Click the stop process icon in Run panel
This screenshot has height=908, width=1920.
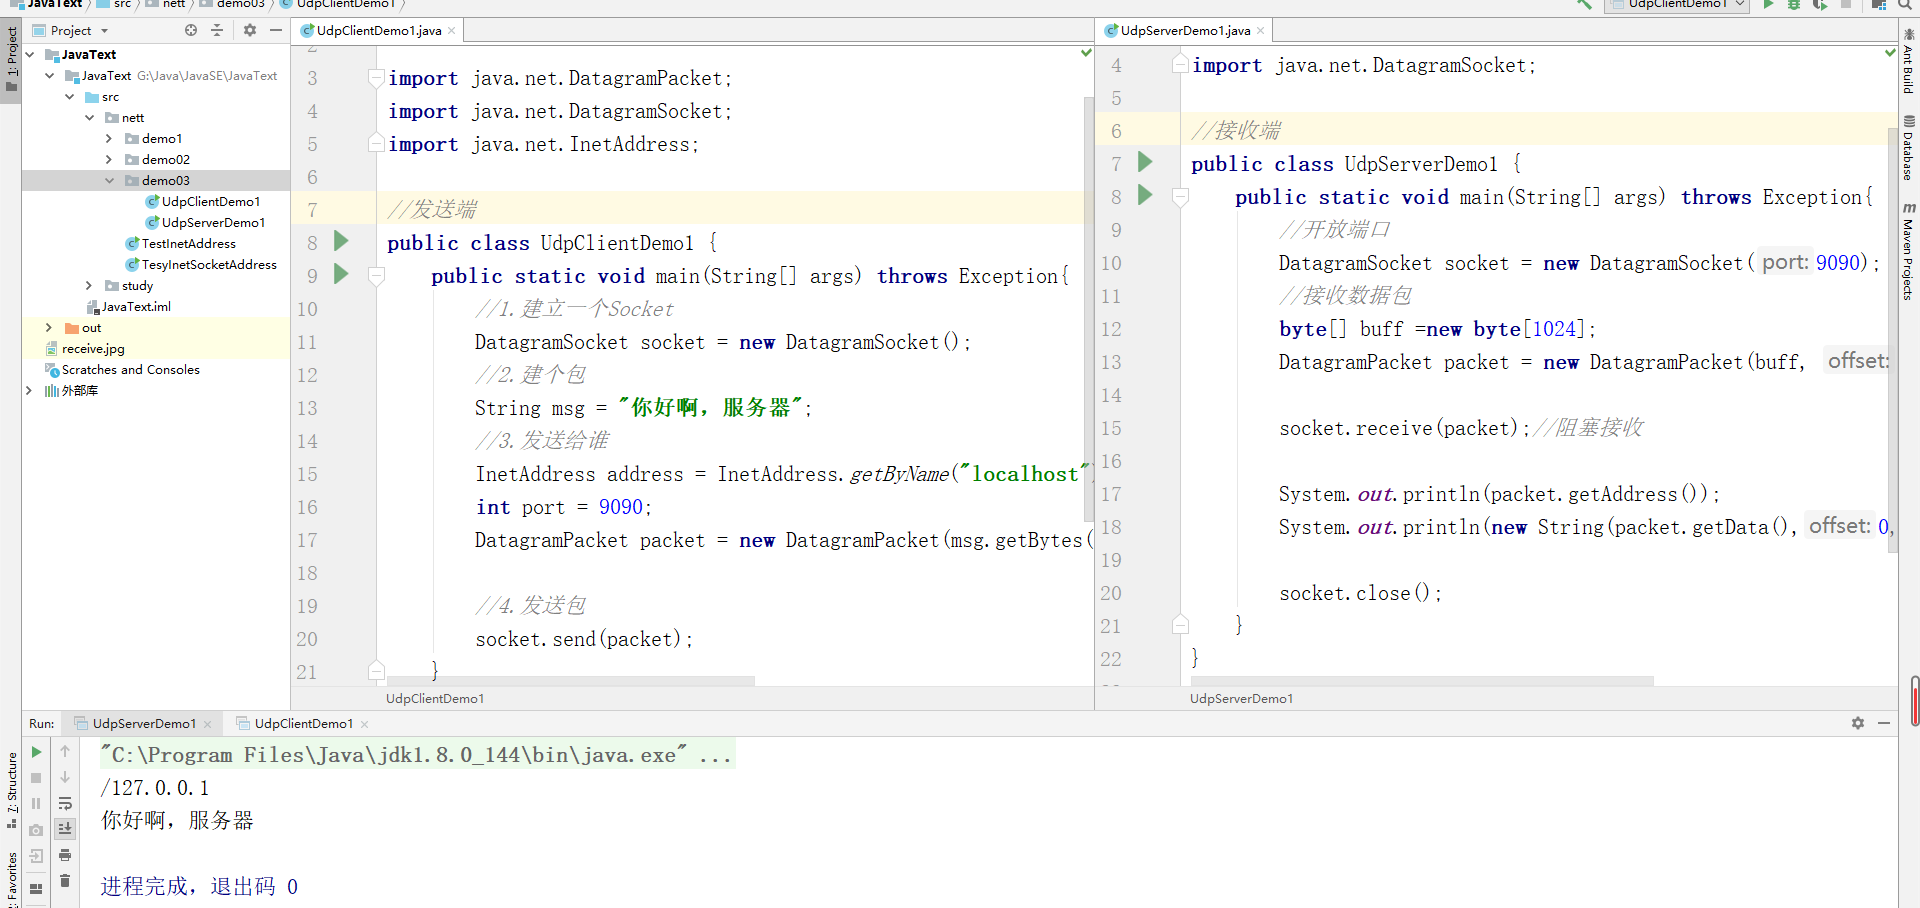(x=36, y=778)
